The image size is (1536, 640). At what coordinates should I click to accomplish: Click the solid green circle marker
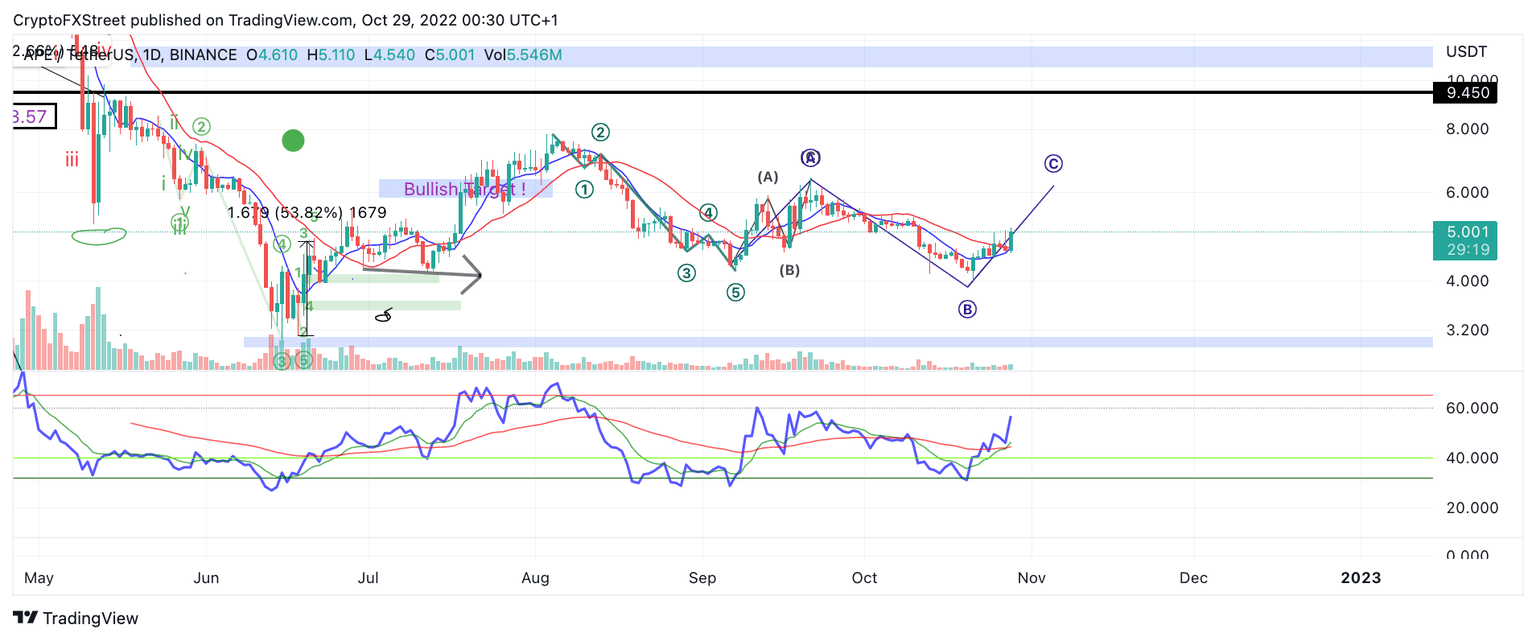[x=293, y=141]
